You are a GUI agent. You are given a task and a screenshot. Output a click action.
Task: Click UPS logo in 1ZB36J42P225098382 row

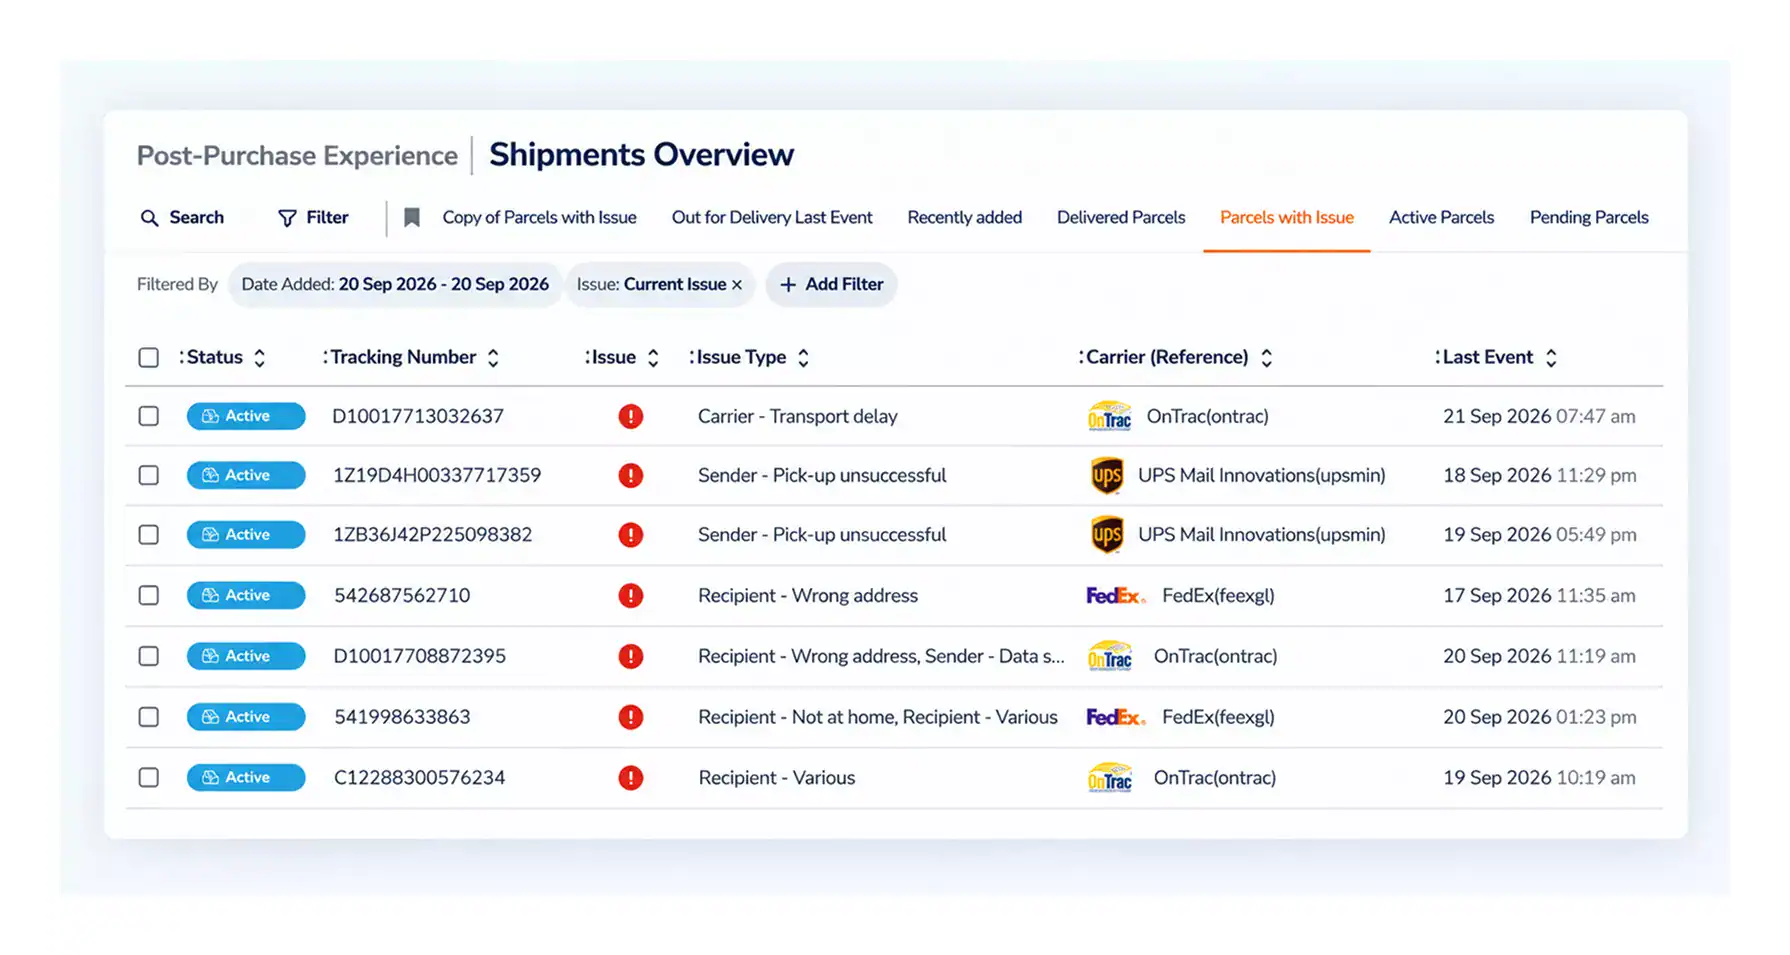pos(1107,535)
